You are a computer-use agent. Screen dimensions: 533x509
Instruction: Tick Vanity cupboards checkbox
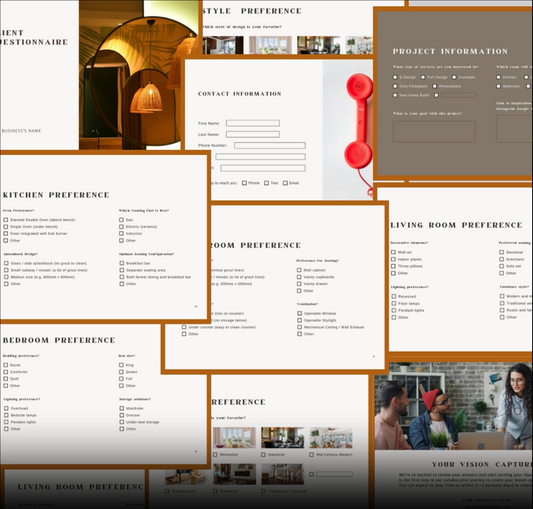click(x=299, y=277)
